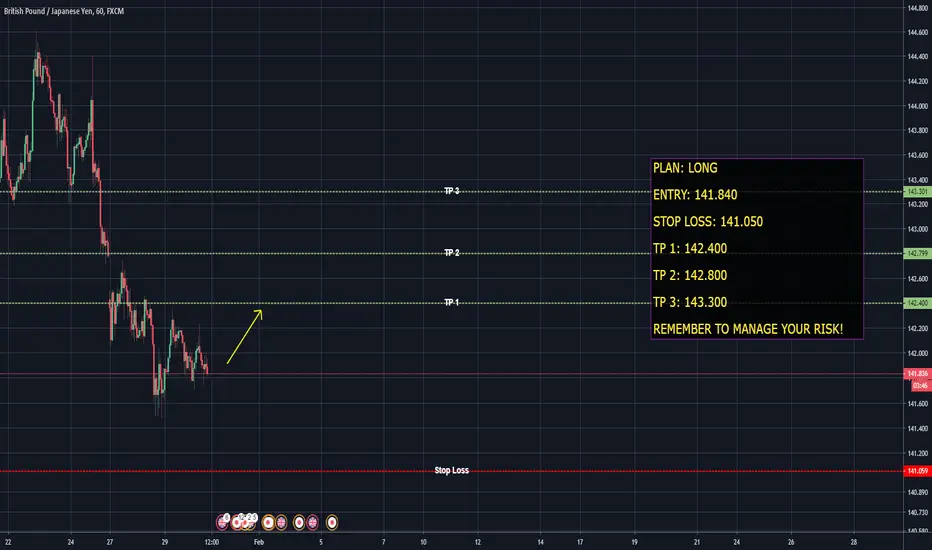
Task: Click the 12:00 label on time axis
Action: pos(212,542)
